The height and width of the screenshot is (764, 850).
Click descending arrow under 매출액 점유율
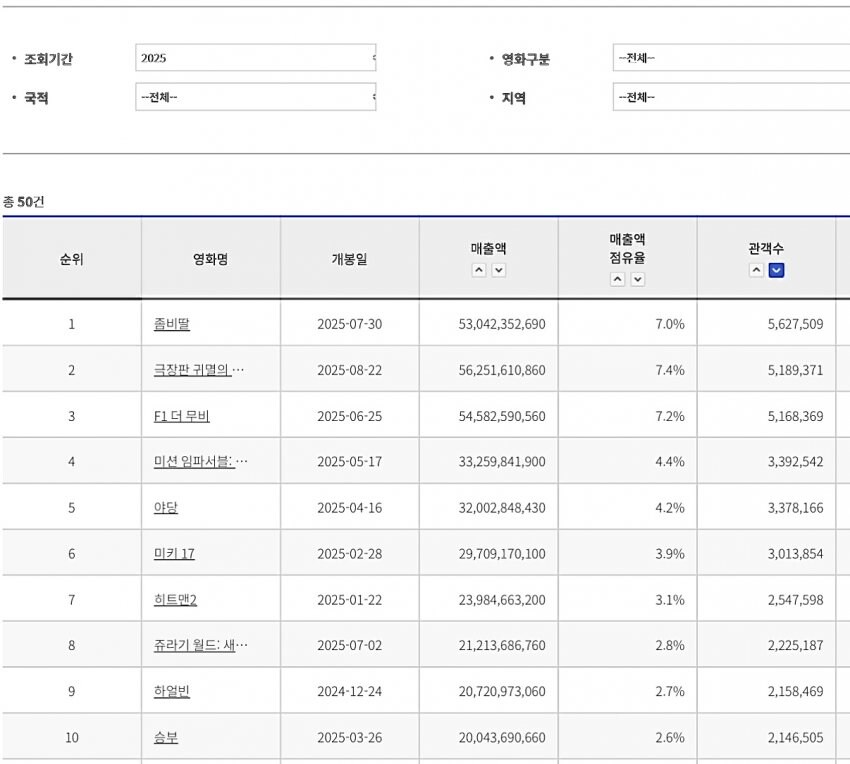point(637,280)
